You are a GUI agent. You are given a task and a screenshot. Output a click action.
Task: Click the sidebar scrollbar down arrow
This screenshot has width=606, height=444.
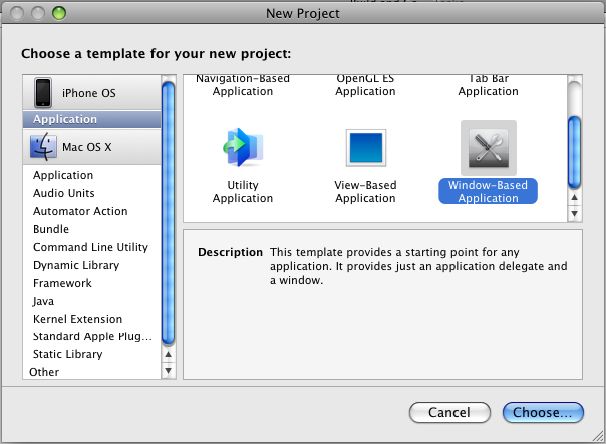tap(169, 371)
